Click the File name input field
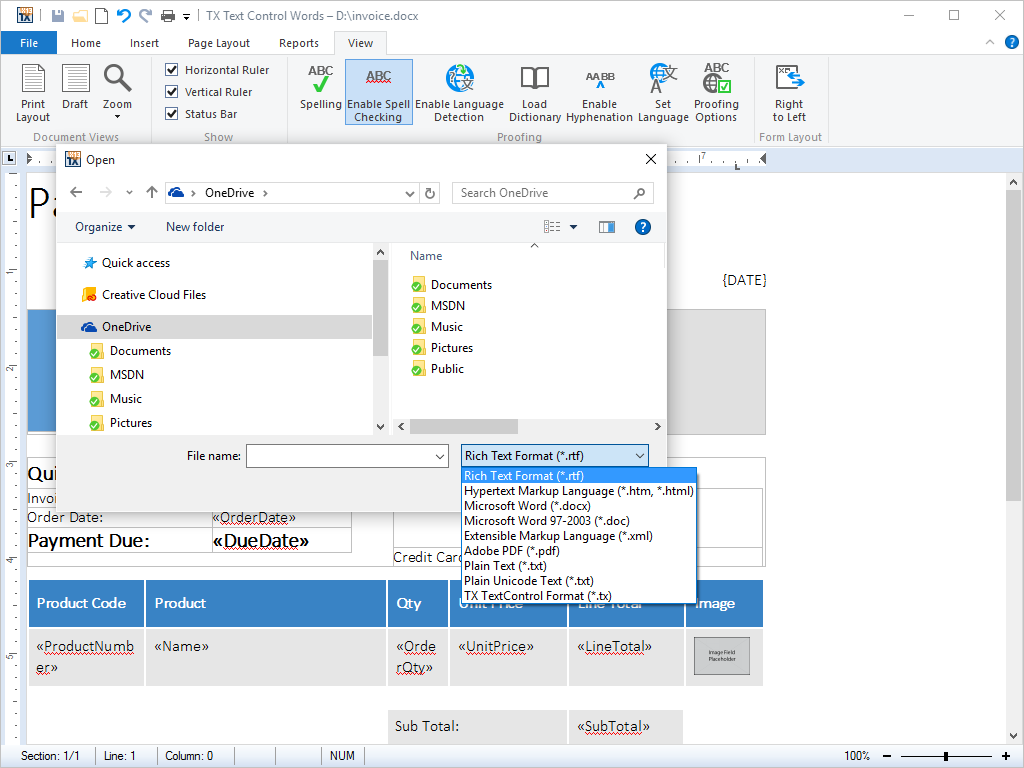This screenshot has width=1024, height=768. click(340, 456)
